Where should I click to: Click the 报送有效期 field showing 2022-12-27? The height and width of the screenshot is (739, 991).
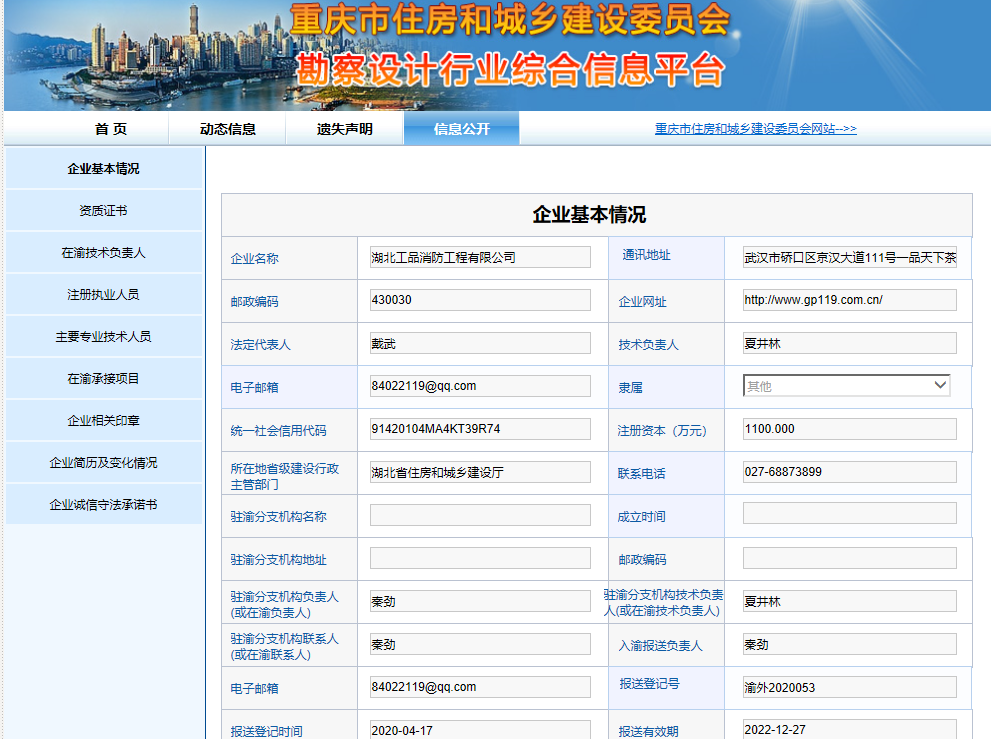849,729
